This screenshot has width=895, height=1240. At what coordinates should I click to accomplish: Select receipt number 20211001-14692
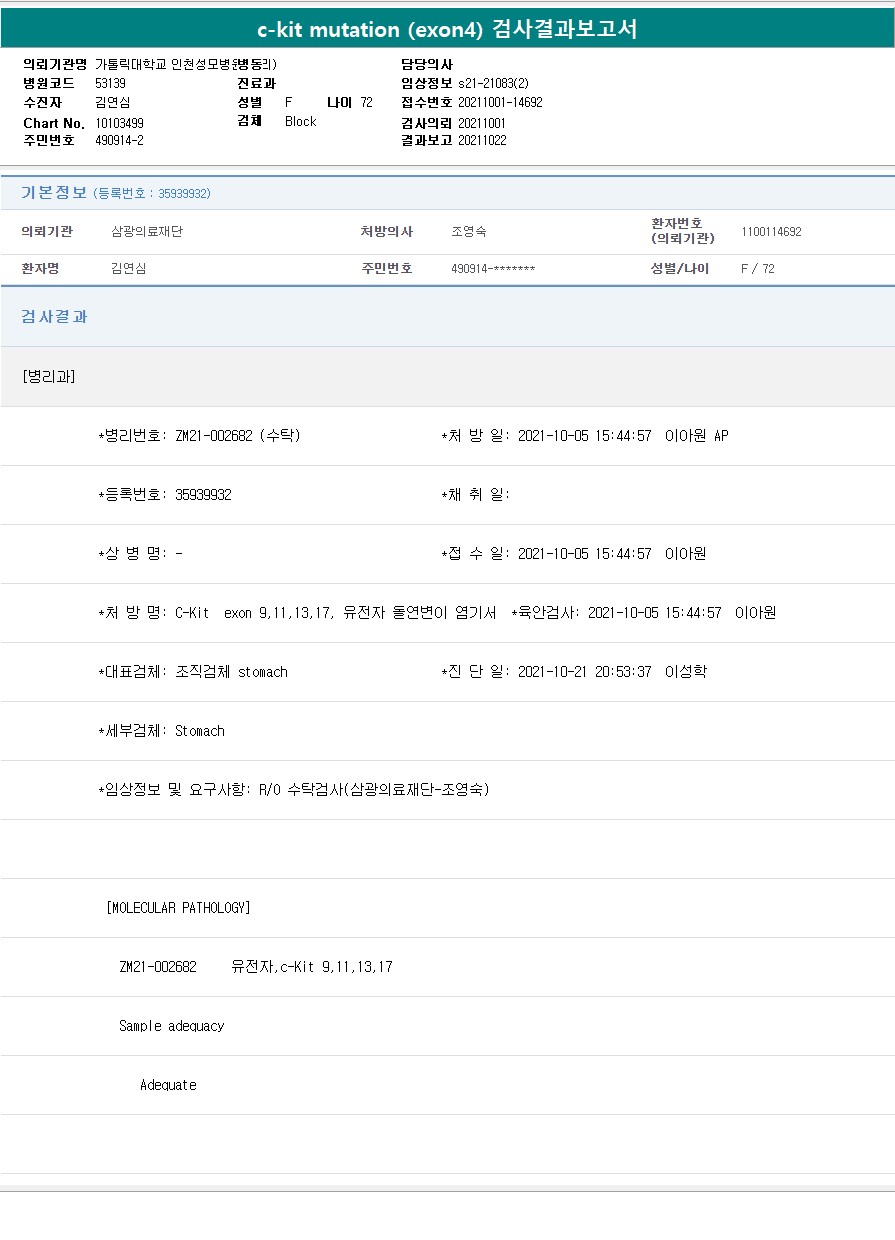[500, 103]
